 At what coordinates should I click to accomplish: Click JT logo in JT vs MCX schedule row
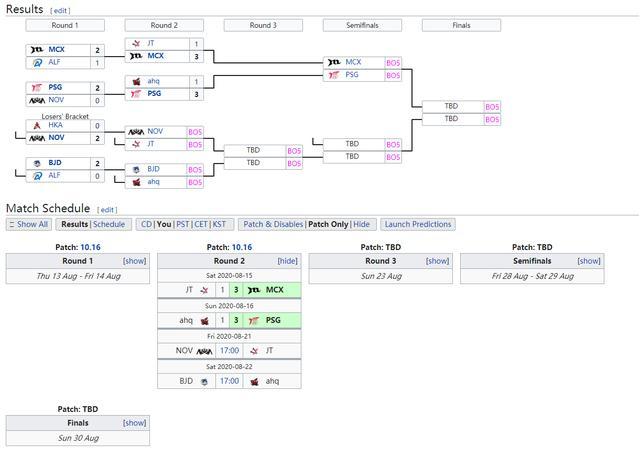[204, 290]
